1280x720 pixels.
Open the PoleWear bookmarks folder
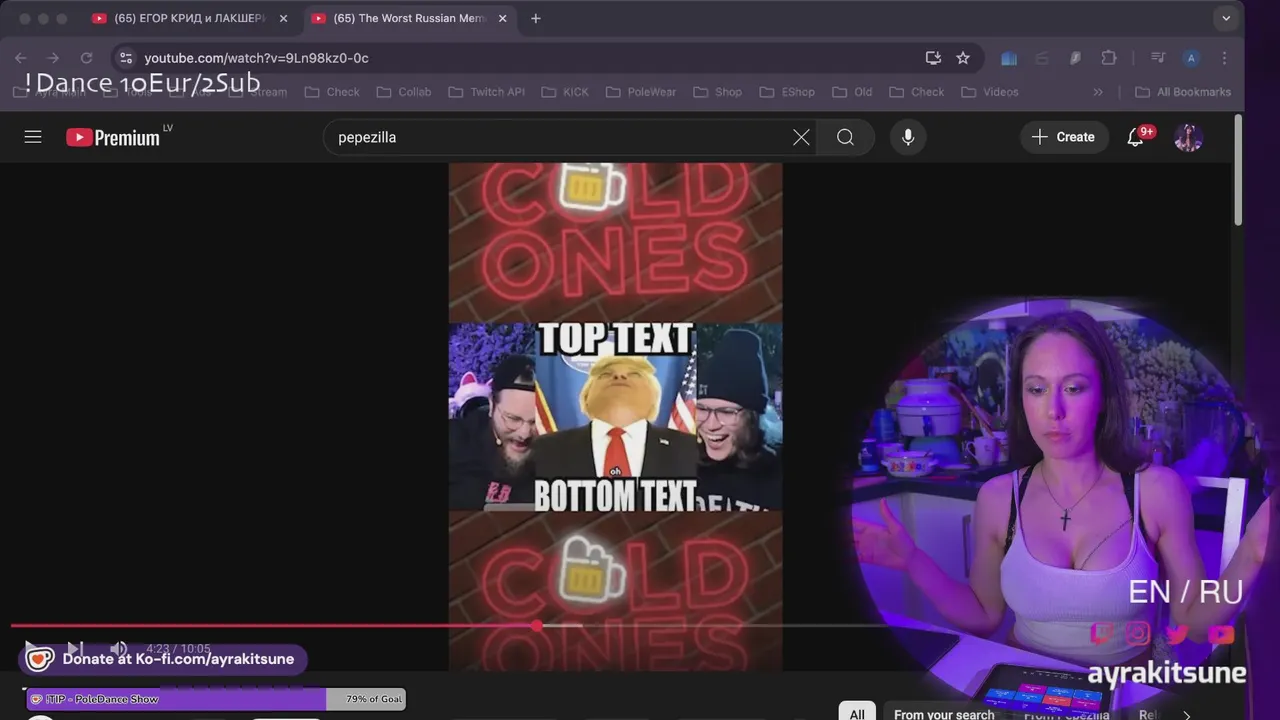point(641,92)
